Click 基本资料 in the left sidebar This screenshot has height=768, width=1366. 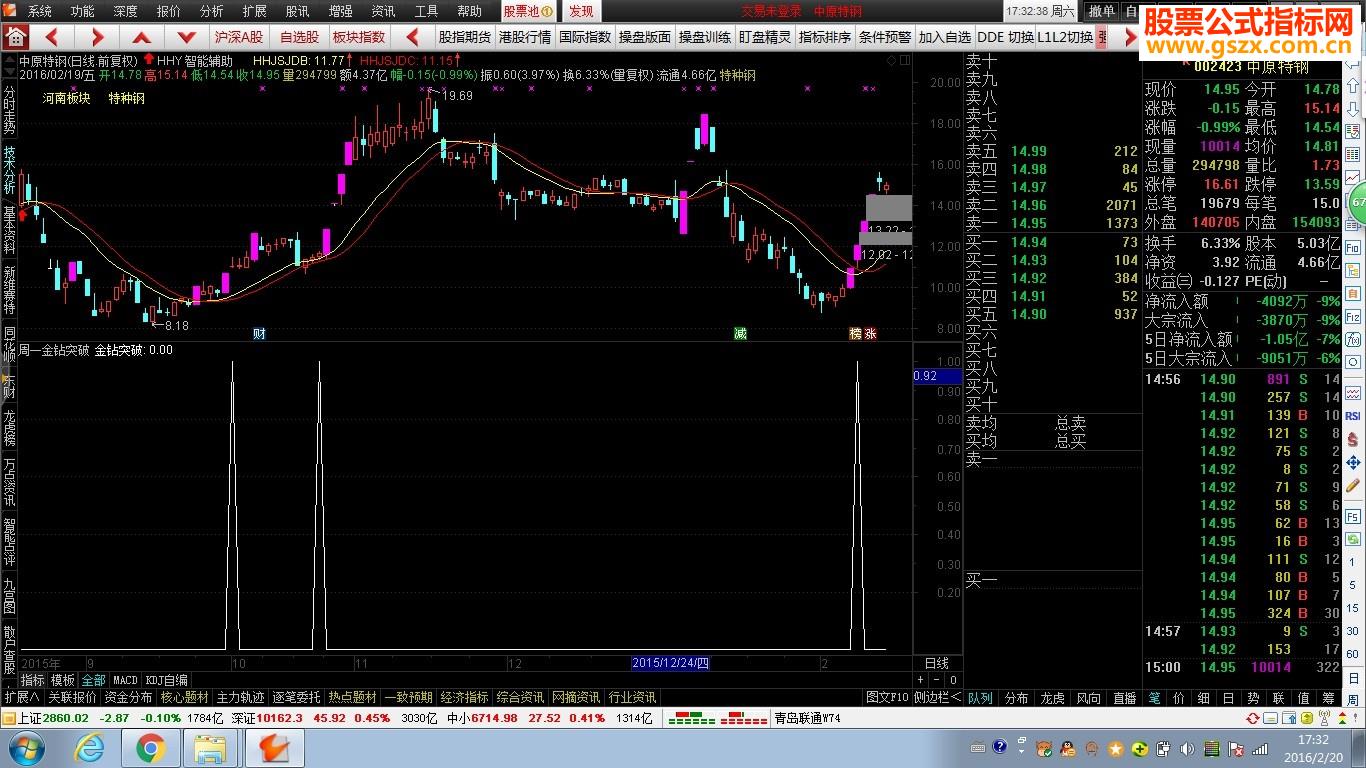pos(9,229)
